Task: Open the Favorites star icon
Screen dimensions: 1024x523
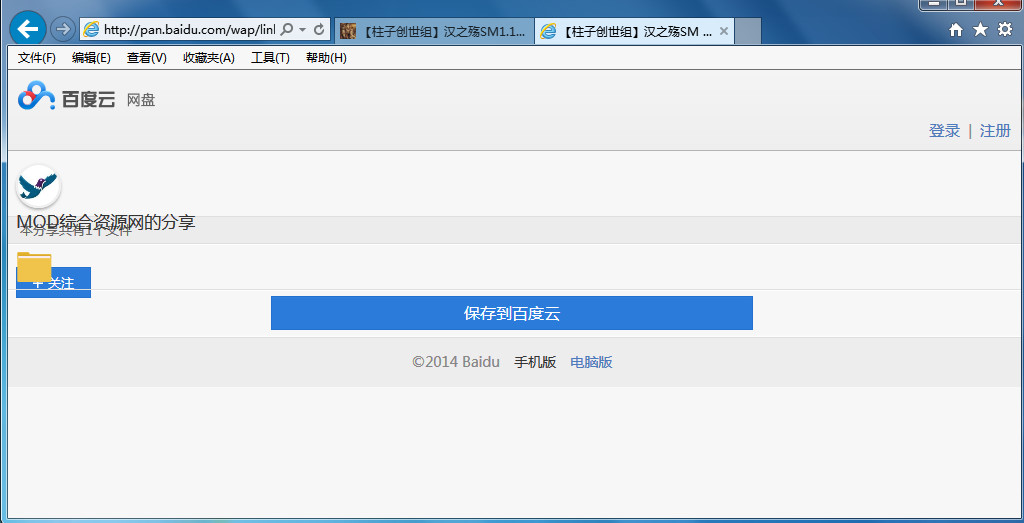Action: pos(980,29)
